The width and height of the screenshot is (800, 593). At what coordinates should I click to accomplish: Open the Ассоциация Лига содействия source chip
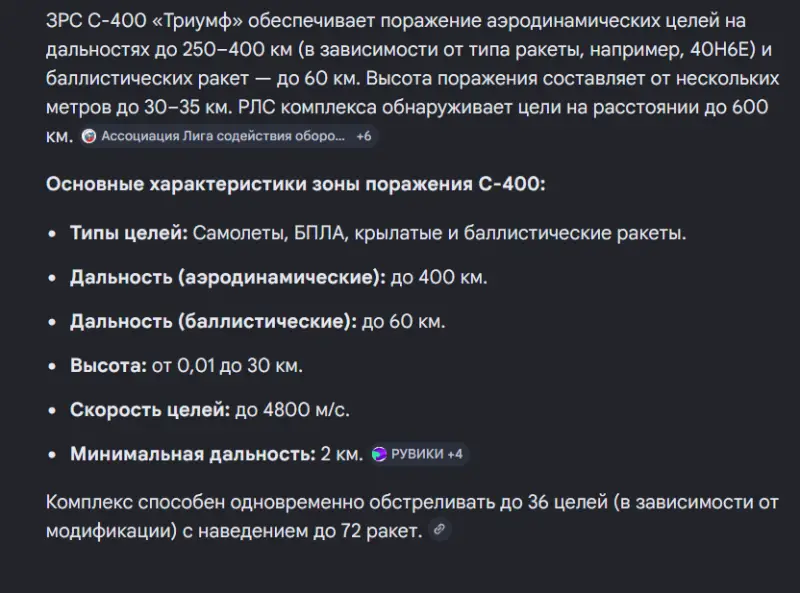pyautogui.click(x=224, y=136)
